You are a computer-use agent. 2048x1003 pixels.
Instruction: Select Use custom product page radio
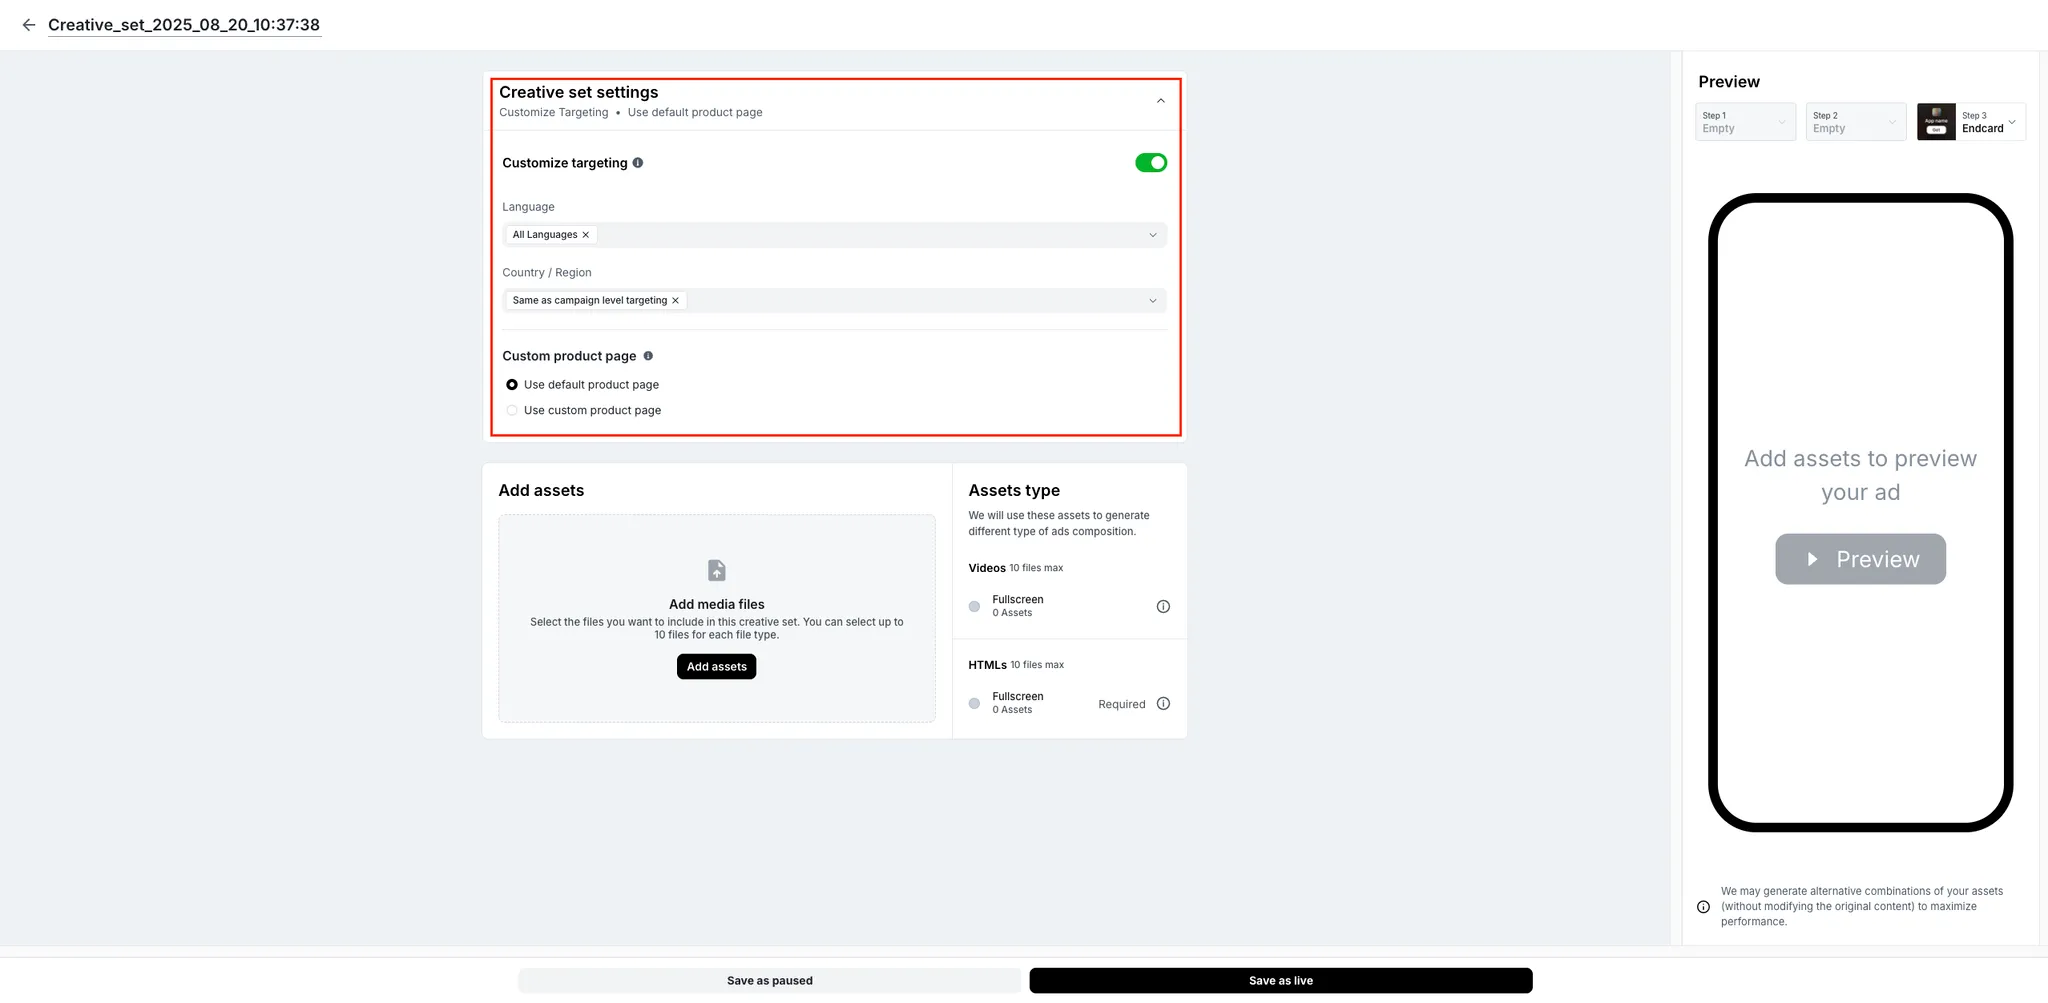(x=512, y=411)
